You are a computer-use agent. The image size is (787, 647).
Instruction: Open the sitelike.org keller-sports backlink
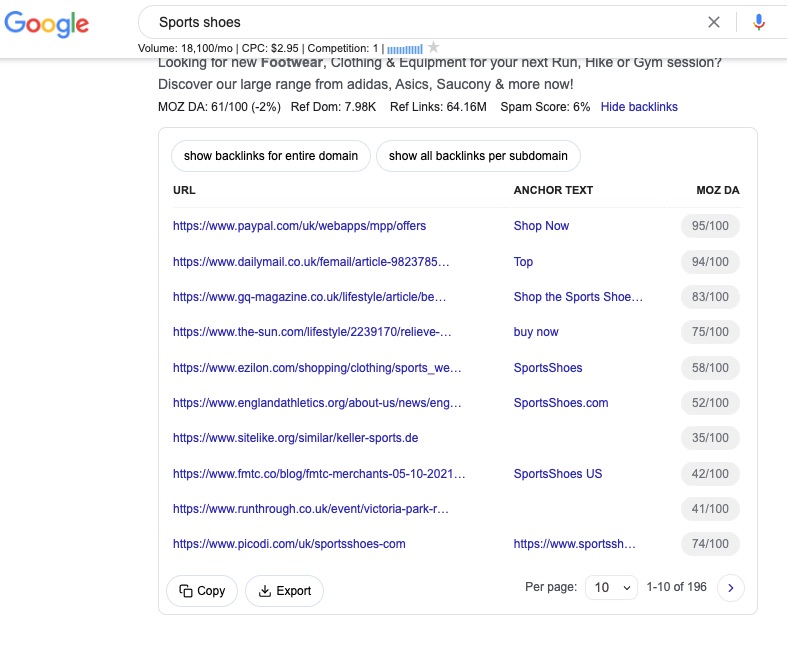tap(295, 438)
